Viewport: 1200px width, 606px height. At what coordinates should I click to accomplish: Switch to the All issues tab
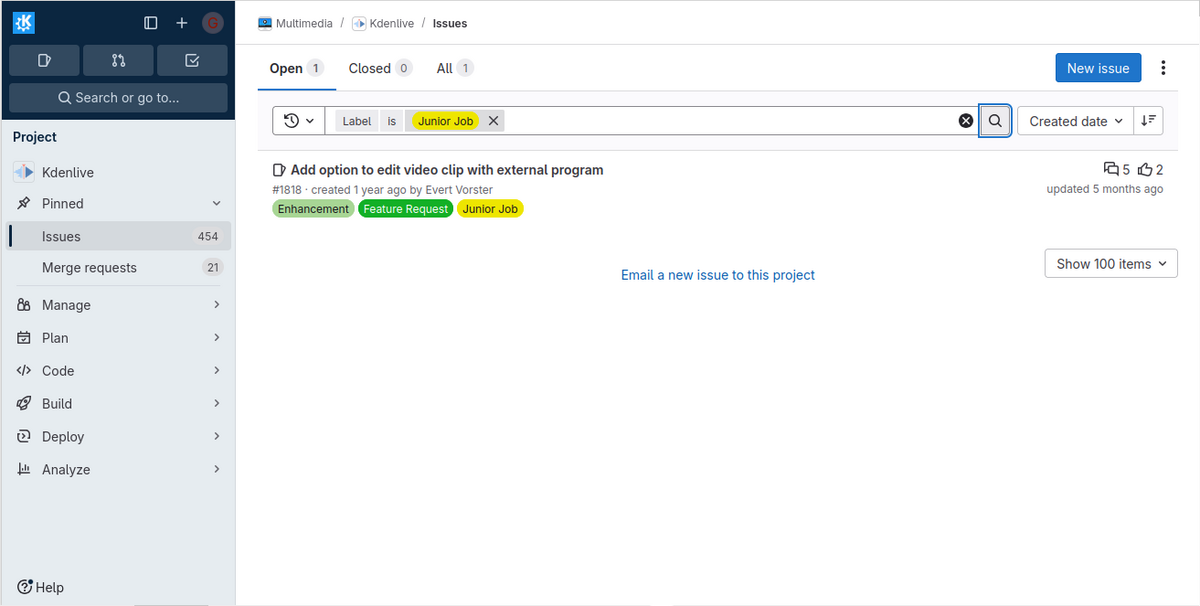pyautogui.click(x=454, y=68)
